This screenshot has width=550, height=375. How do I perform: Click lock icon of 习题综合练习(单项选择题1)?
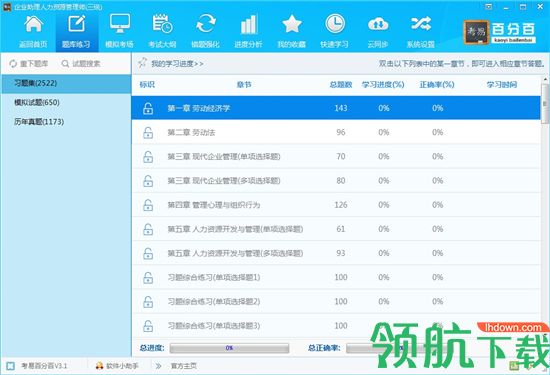pyautogui.click(x=148, y=277)
